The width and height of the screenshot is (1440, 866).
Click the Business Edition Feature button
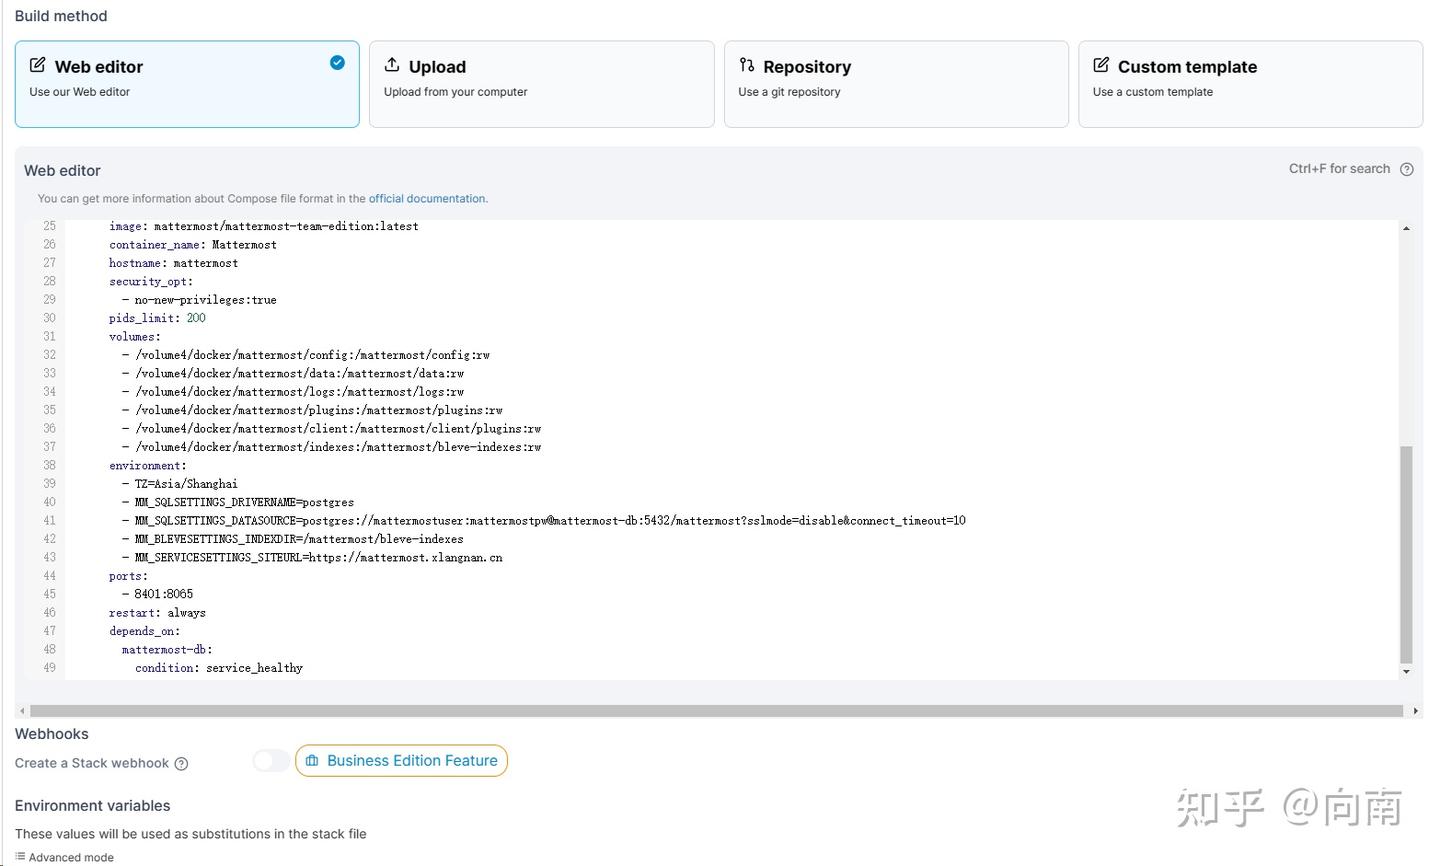(401, 760)
